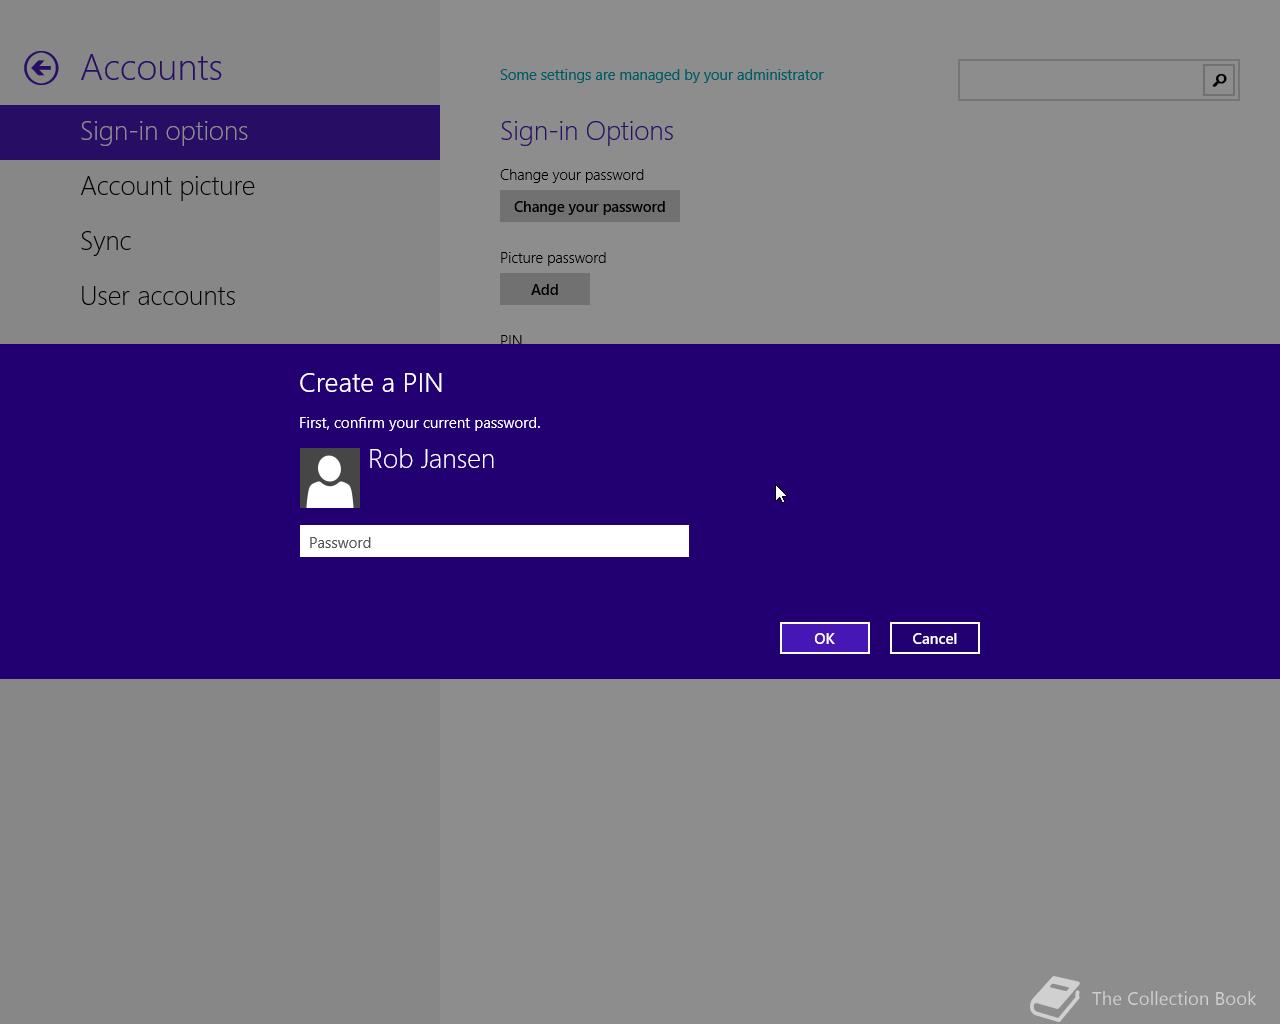Click the back arrow next to Accounts
Image resolution: width=1280 pixels, height=1024 pixels.
click(41, 68)
